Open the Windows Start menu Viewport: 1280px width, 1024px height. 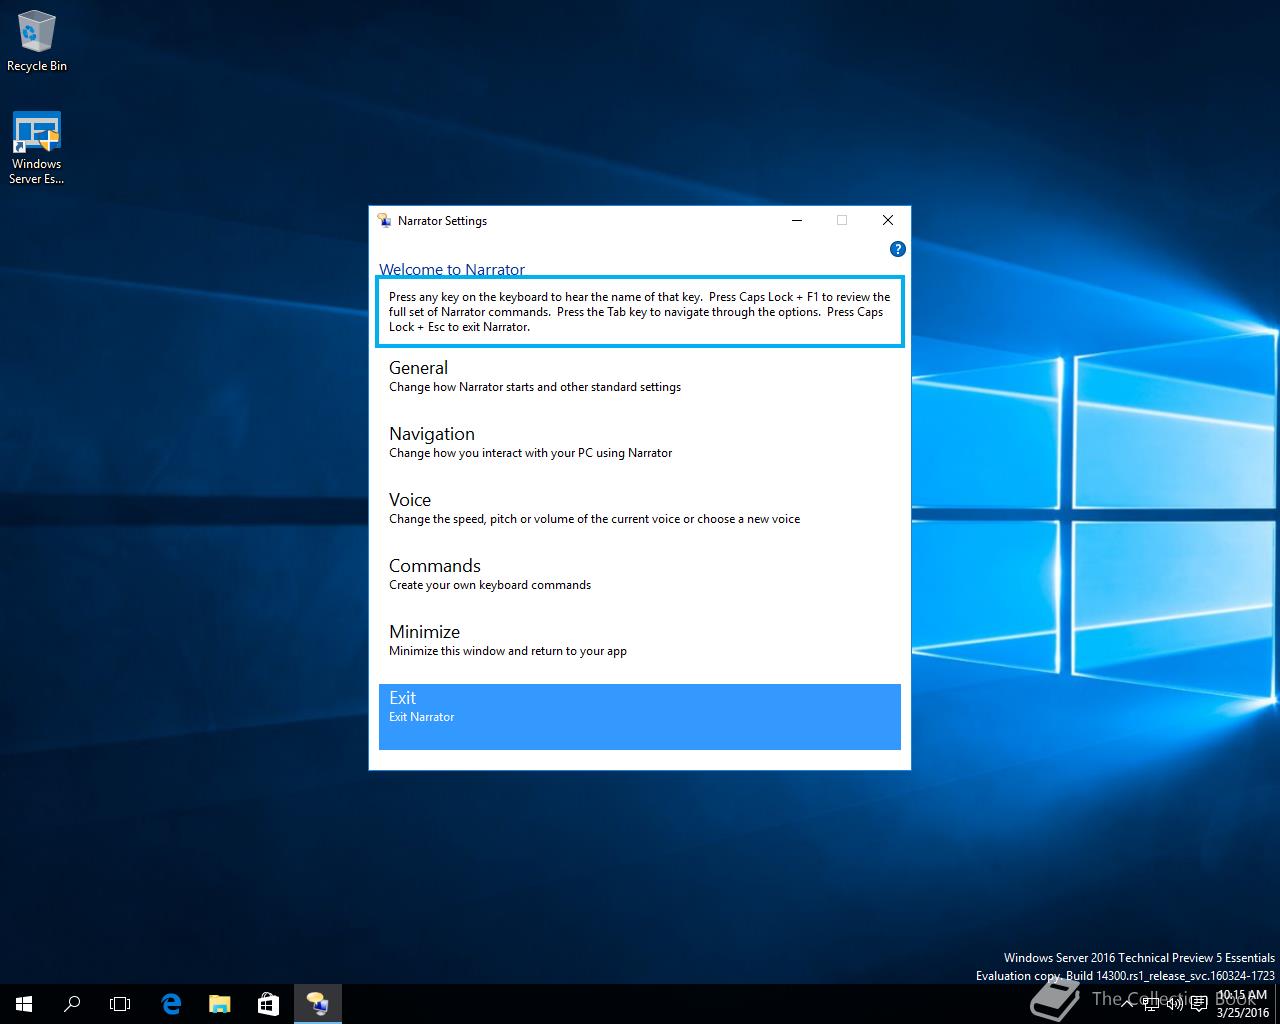pos(24,1004)
